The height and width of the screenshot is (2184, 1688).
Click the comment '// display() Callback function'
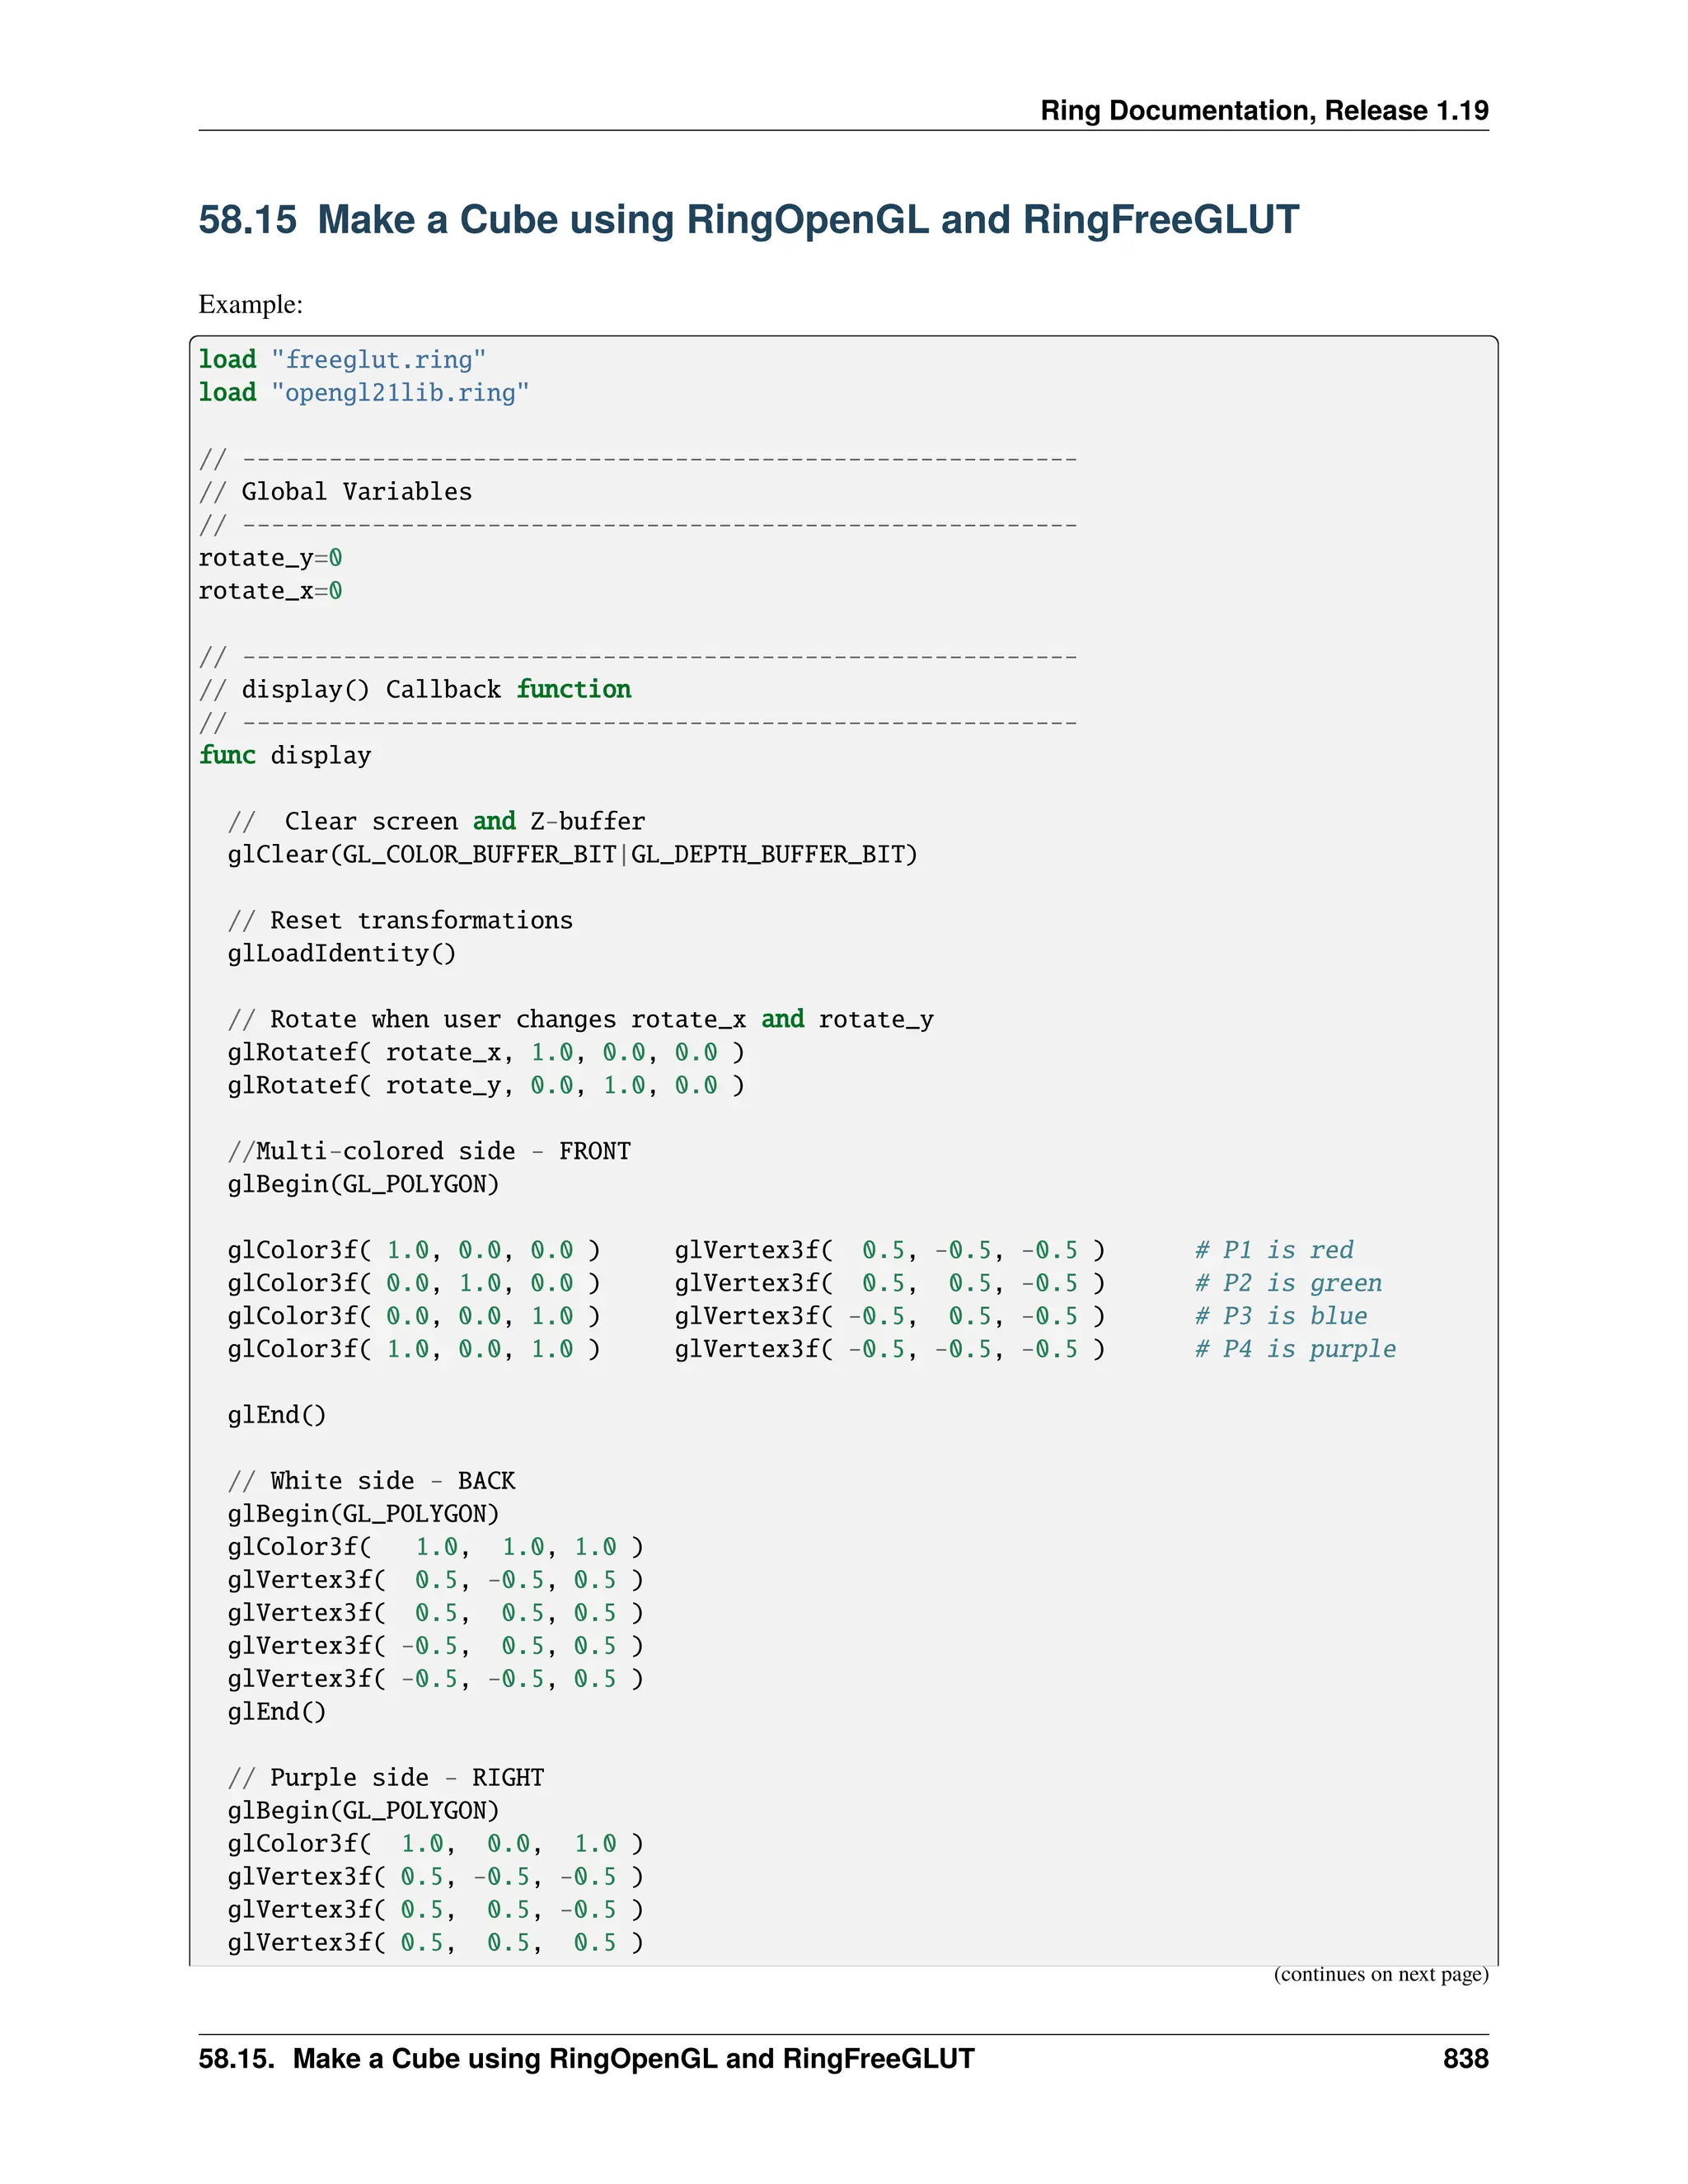click(x=415, y=689)
